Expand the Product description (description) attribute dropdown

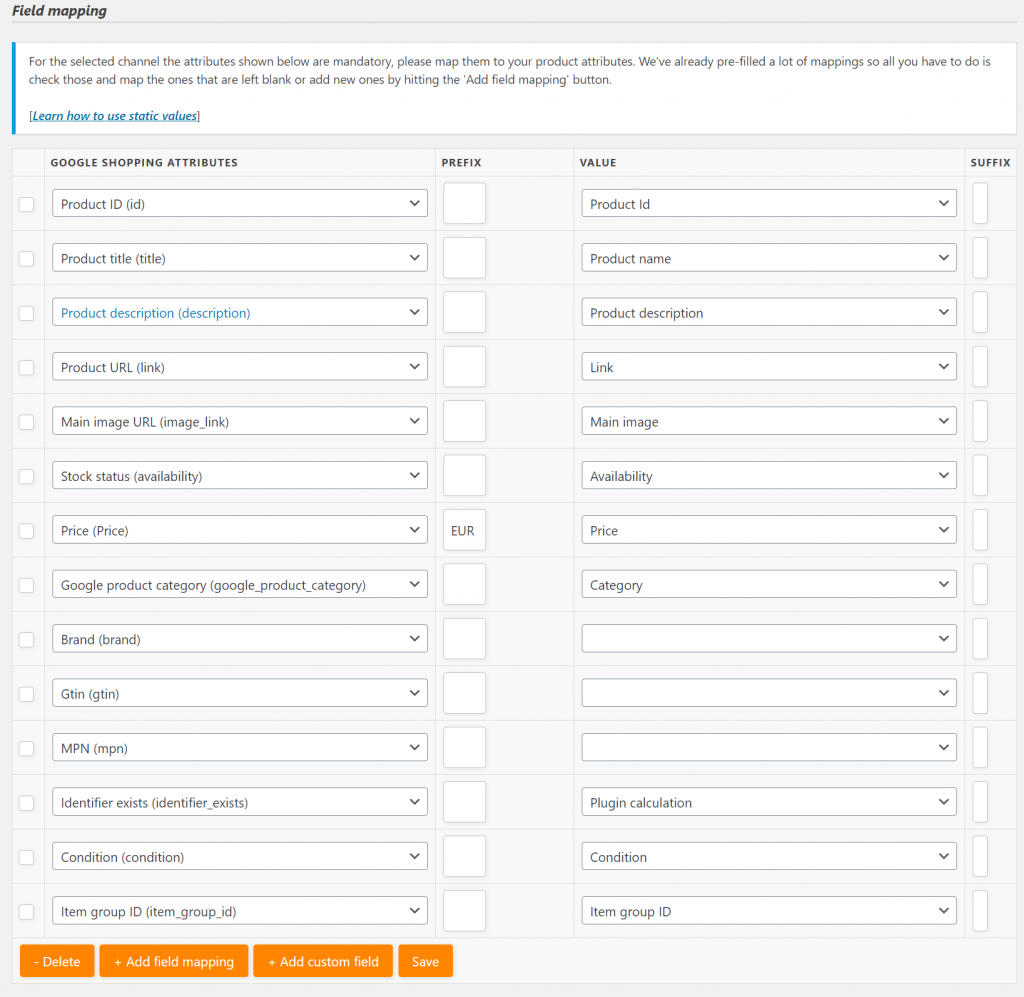(240, 313)
